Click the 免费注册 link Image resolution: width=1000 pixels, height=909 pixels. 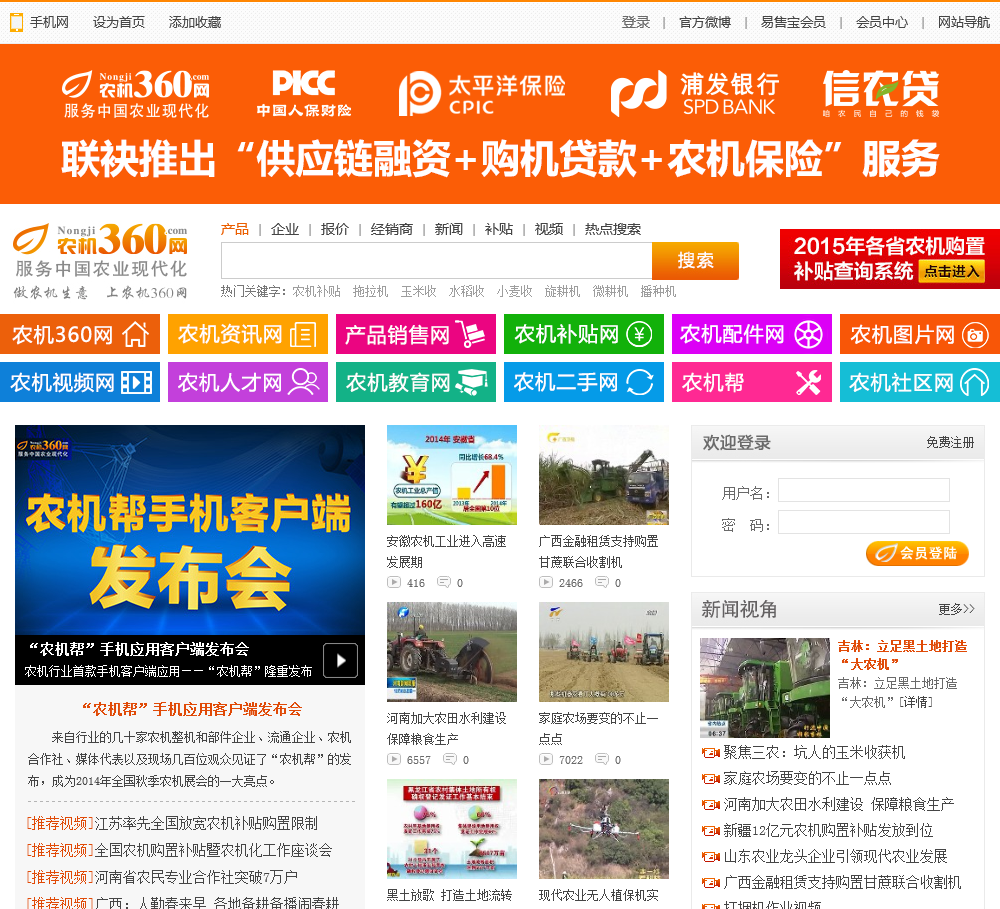pos(950,443)
